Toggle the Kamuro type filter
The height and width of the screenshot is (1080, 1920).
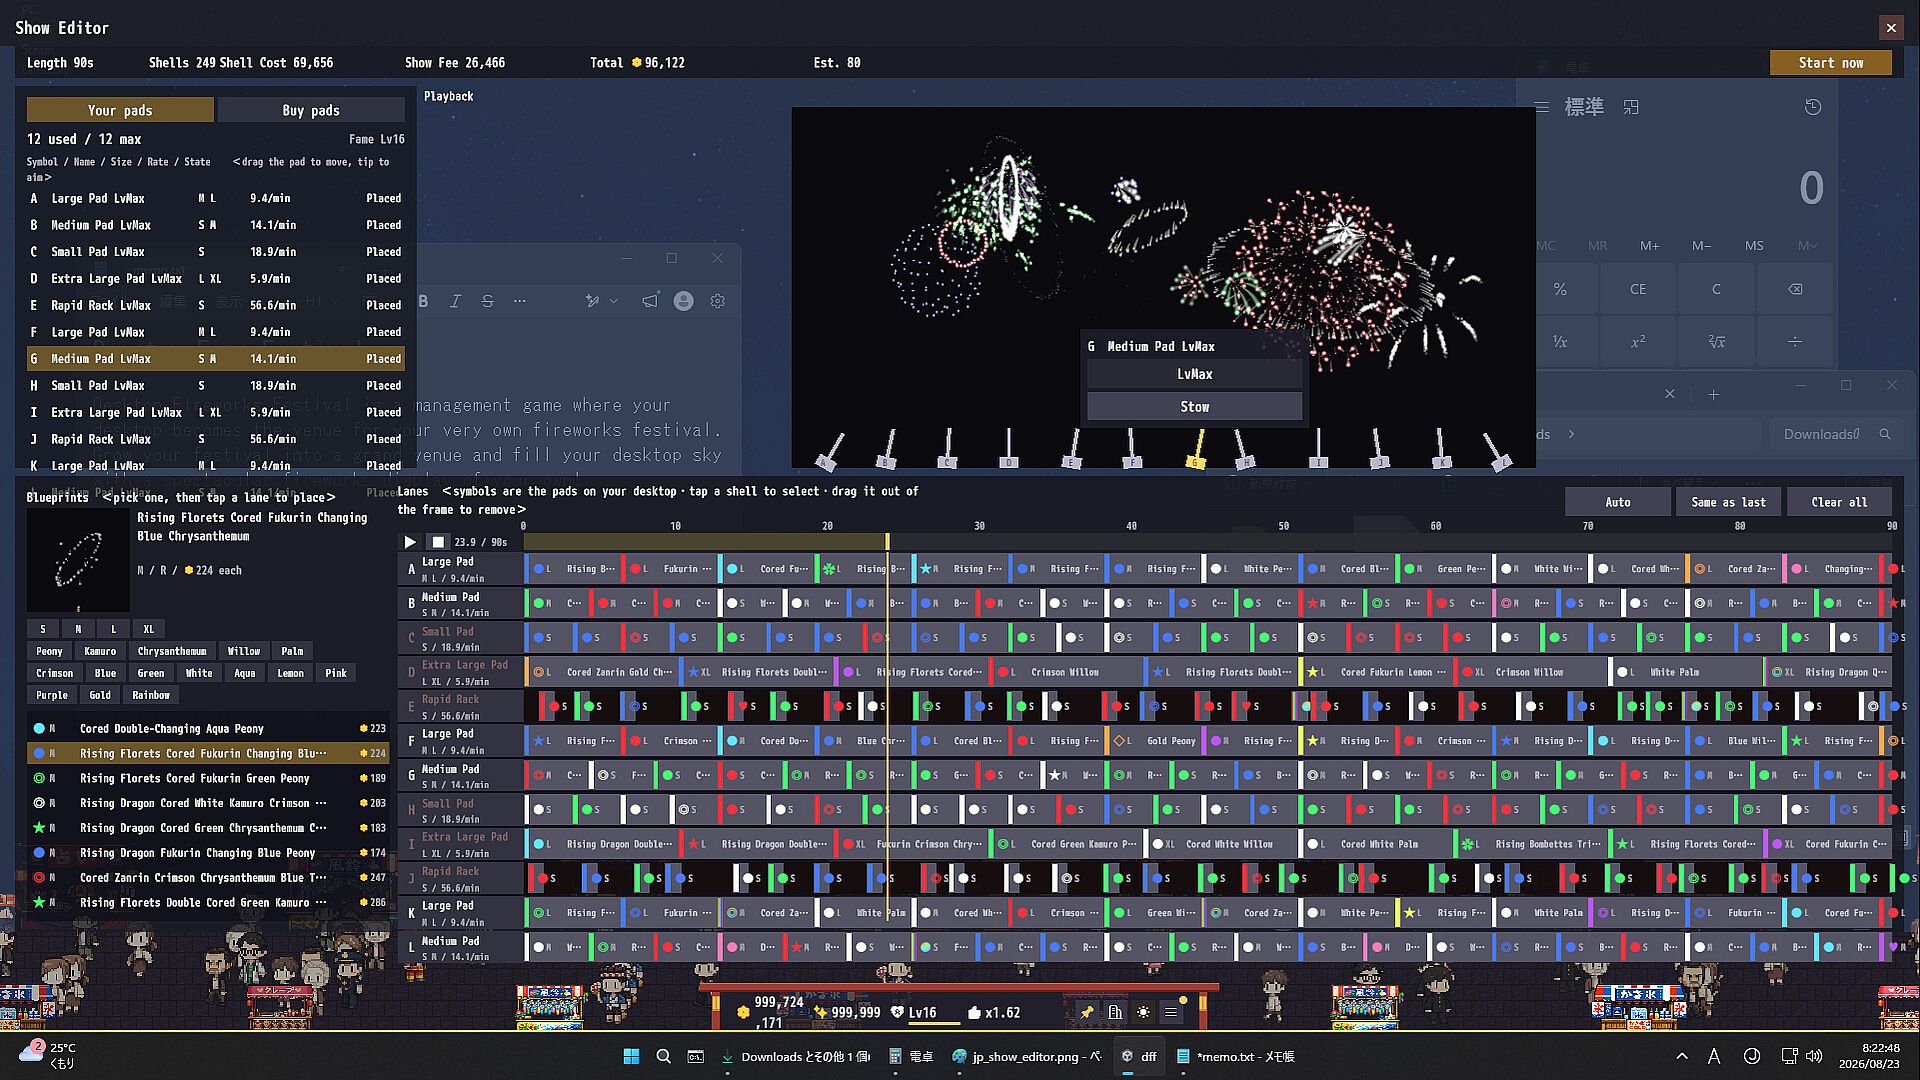pos(100,651)
